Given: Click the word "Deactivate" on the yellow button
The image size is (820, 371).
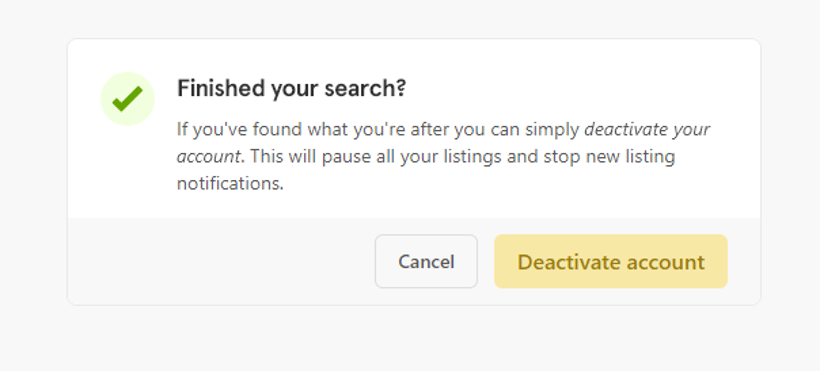Looking at the screenshot, I should 568,262.
